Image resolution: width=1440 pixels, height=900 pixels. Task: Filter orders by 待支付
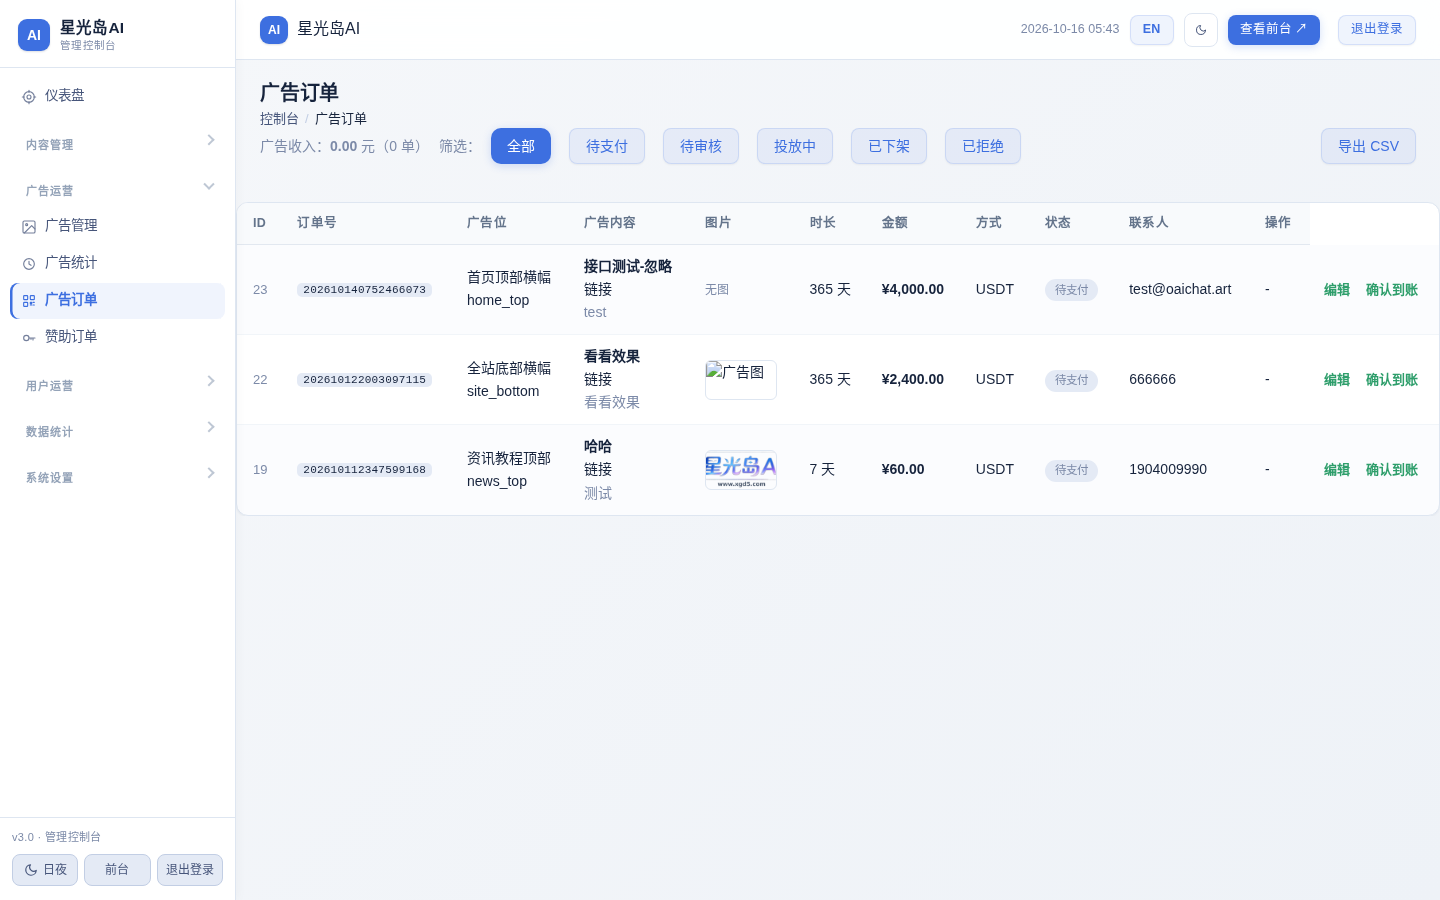point(607,146)
